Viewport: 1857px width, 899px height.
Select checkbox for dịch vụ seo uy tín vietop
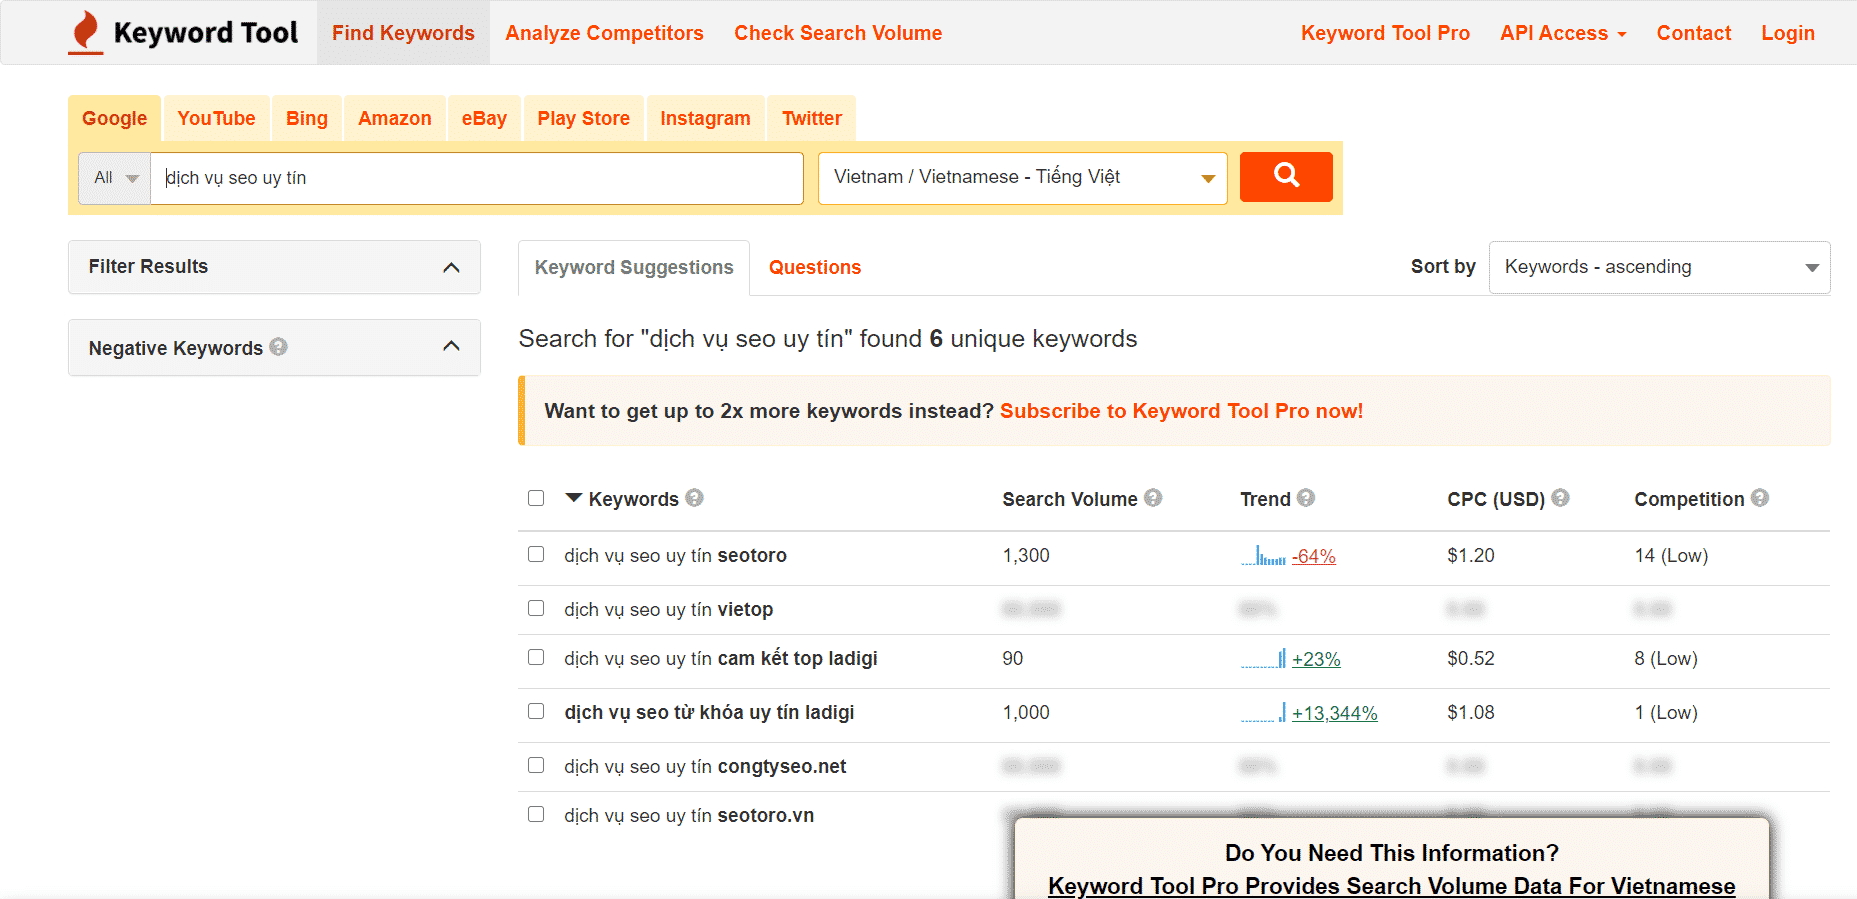[x=536, y=608]
